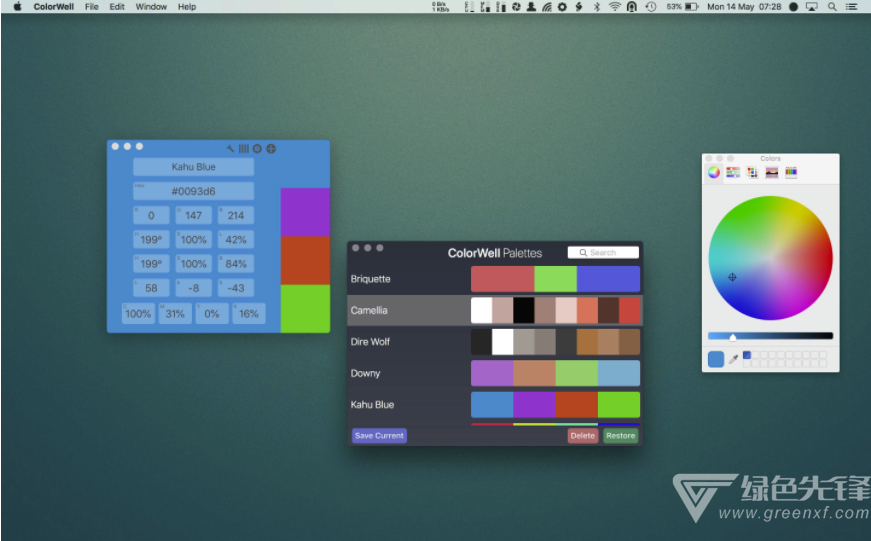Open the File menu
The height and width of the screenshot is (541, 871).
[x=92, y=7]
